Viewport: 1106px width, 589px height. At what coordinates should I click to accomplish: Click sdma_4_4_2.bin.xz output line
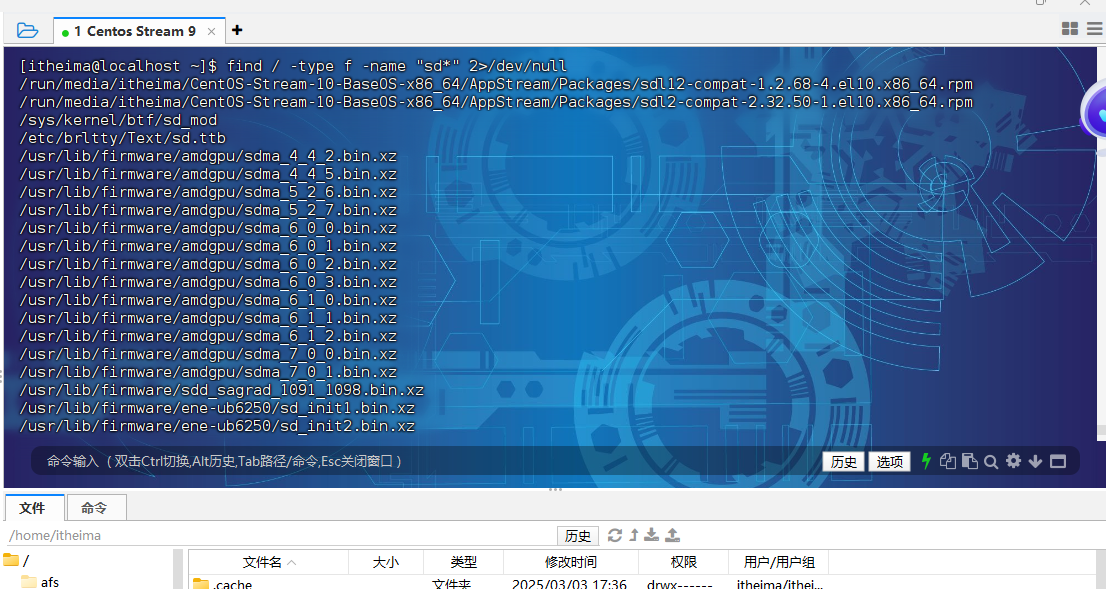pyautogui.click(x=208, y=156)
